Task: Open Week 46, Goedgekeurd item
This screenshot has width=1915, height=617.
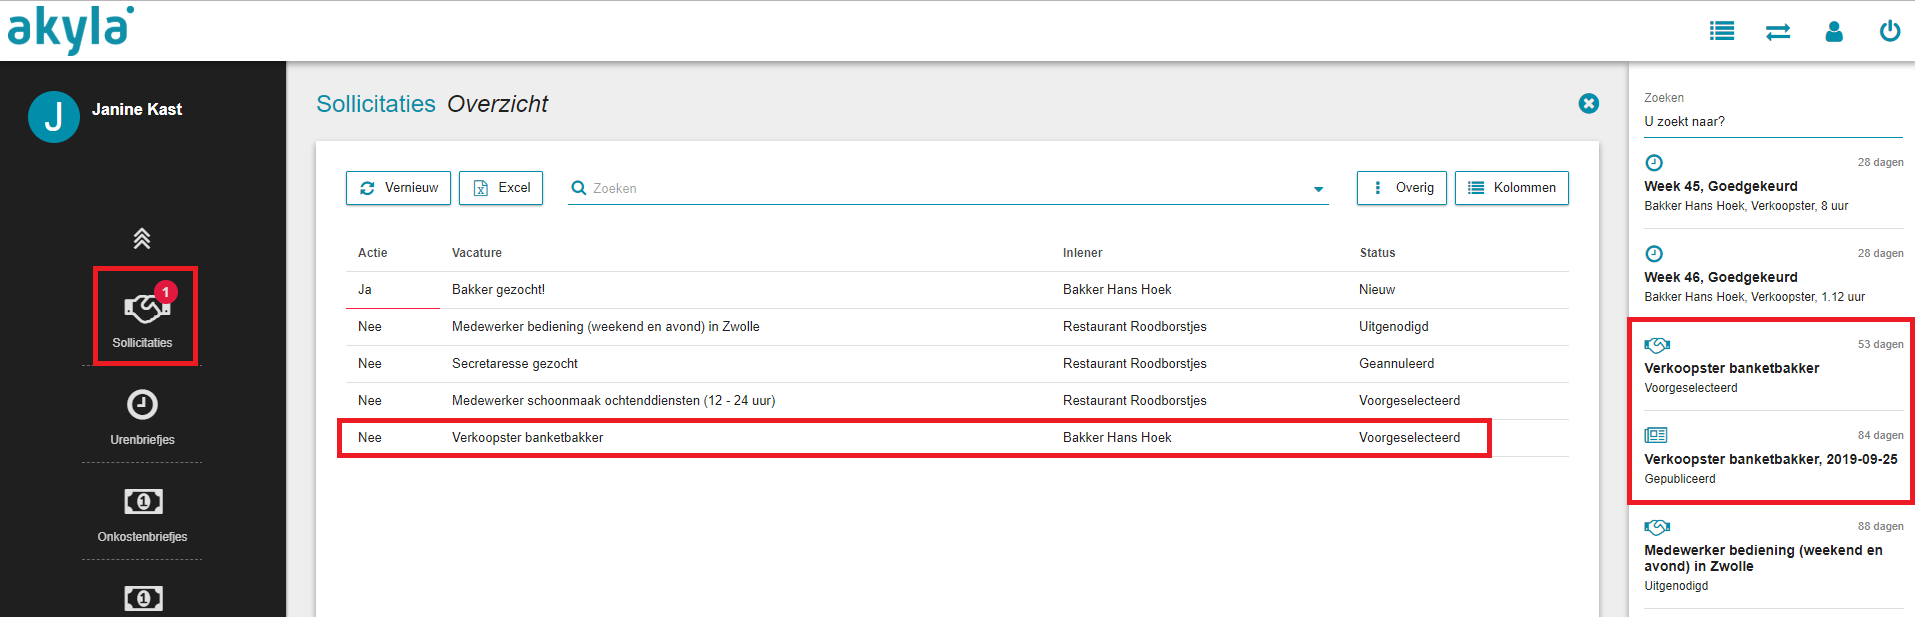Action: click(x=1773, y=275)
